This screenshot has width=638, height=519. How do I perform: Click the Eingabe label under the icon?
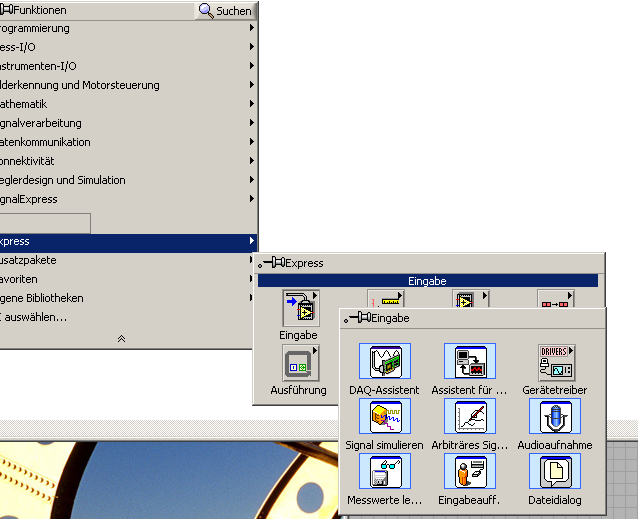tap(298, 335)
